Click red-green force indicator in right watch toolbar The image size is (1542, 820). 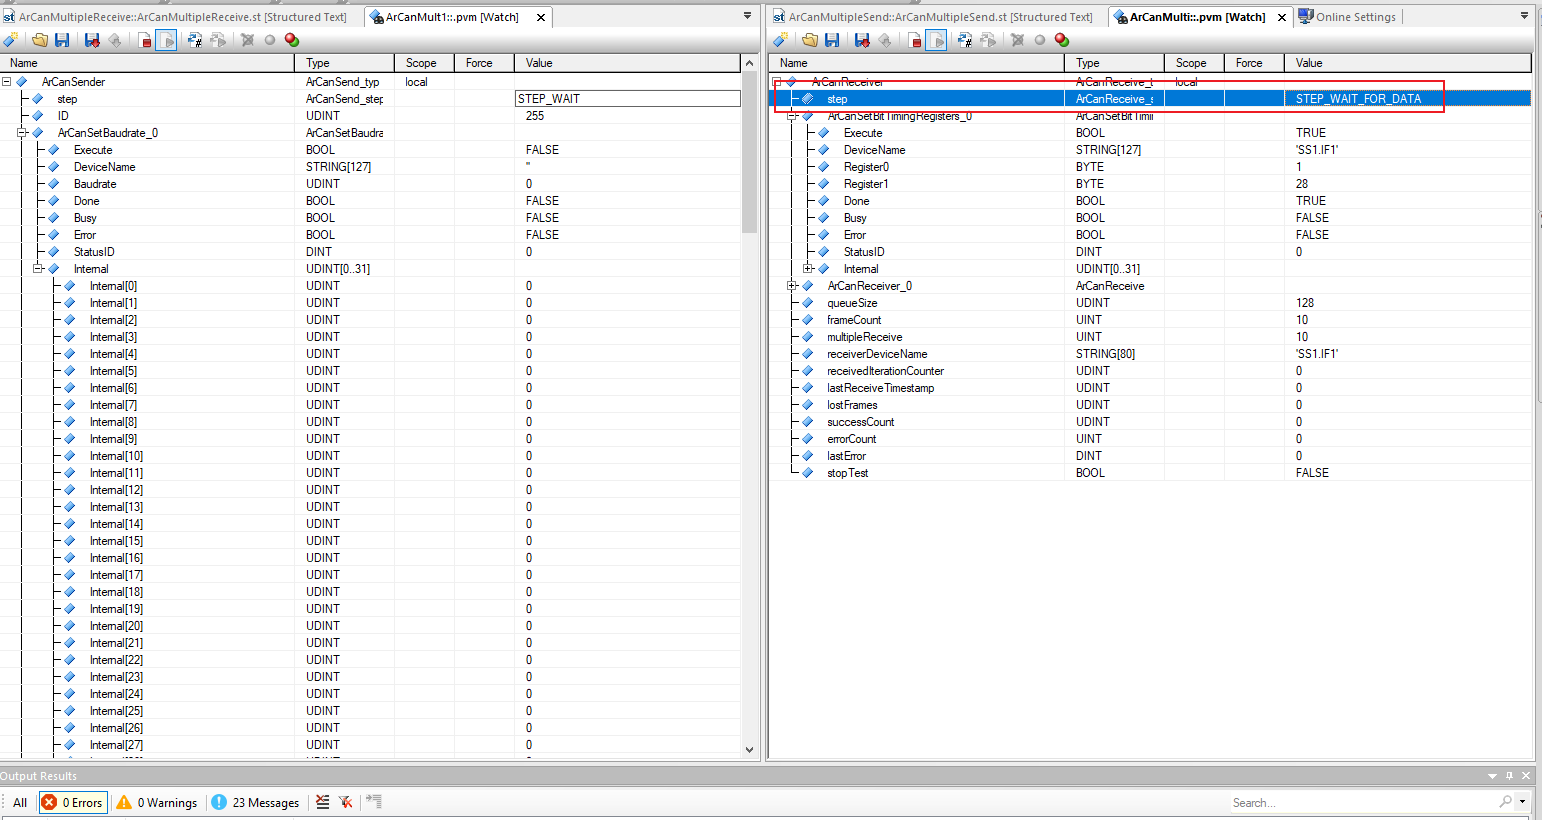(1062, 40)
